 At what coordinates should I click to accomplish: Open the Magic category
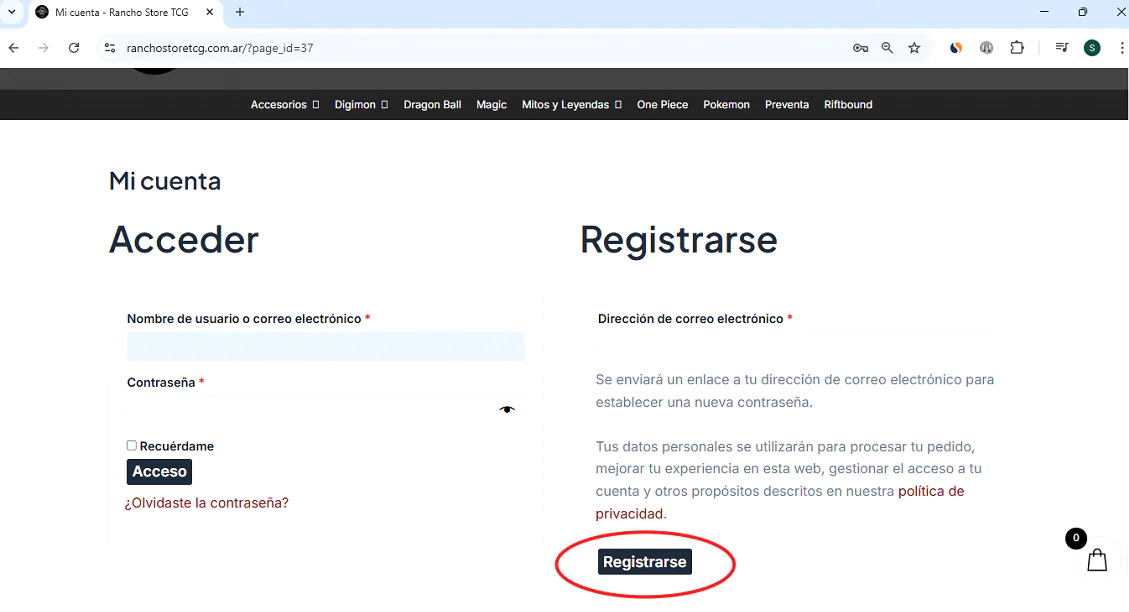(491, 105)
